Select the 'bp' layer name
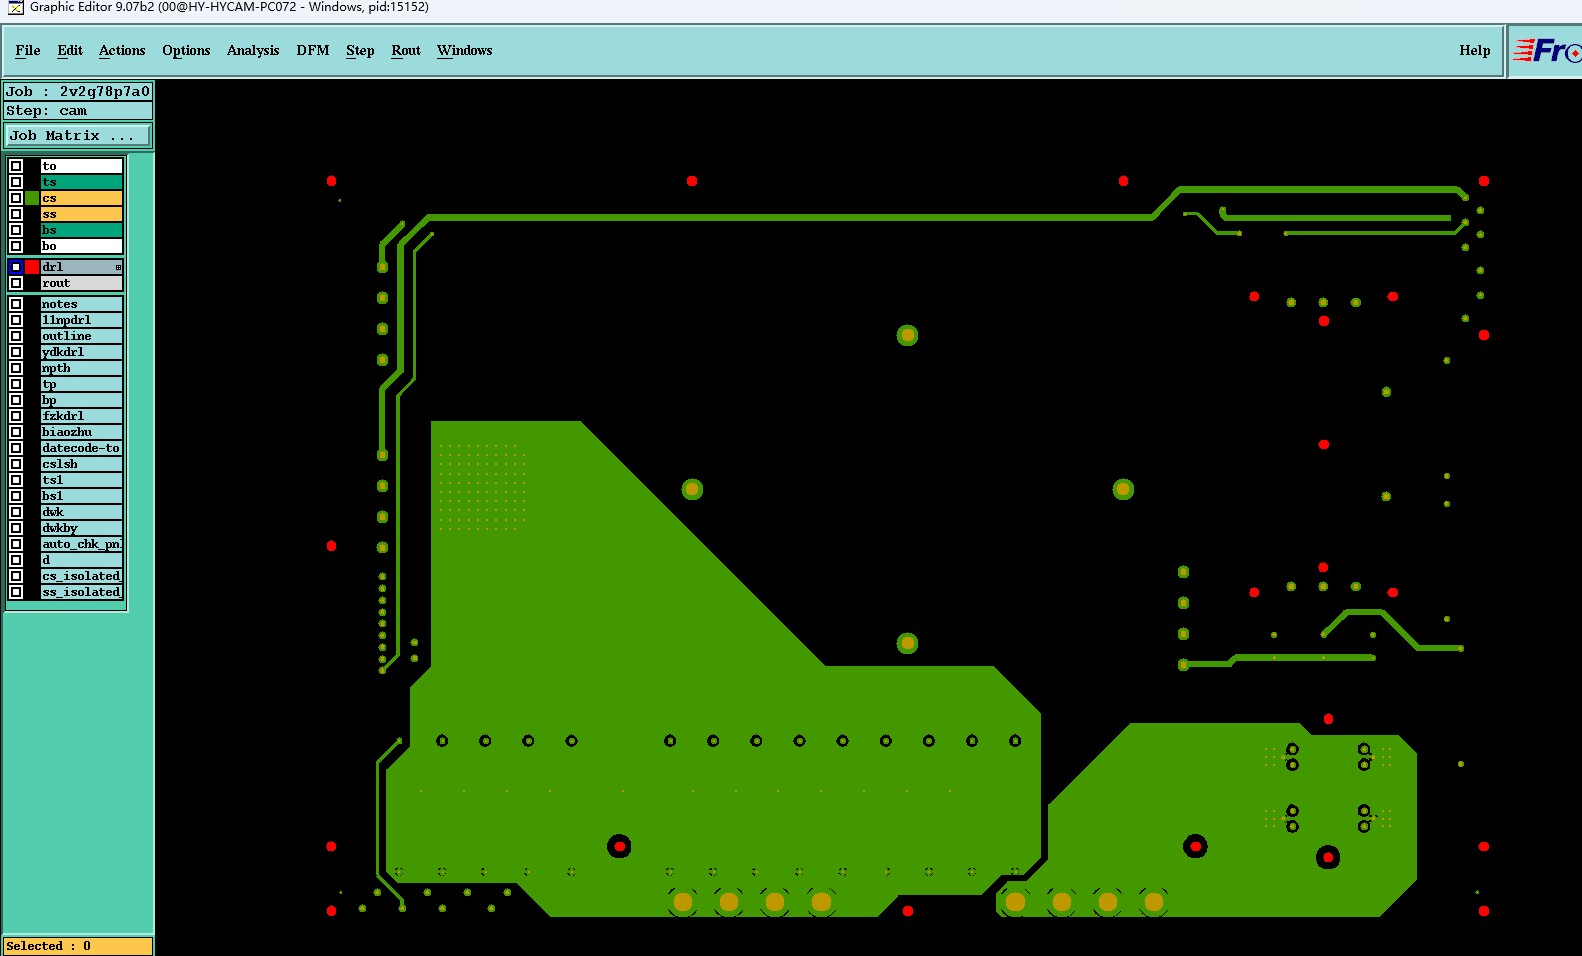The height and width of the screenshot is (956, 1582). click(x=81, y=400)
